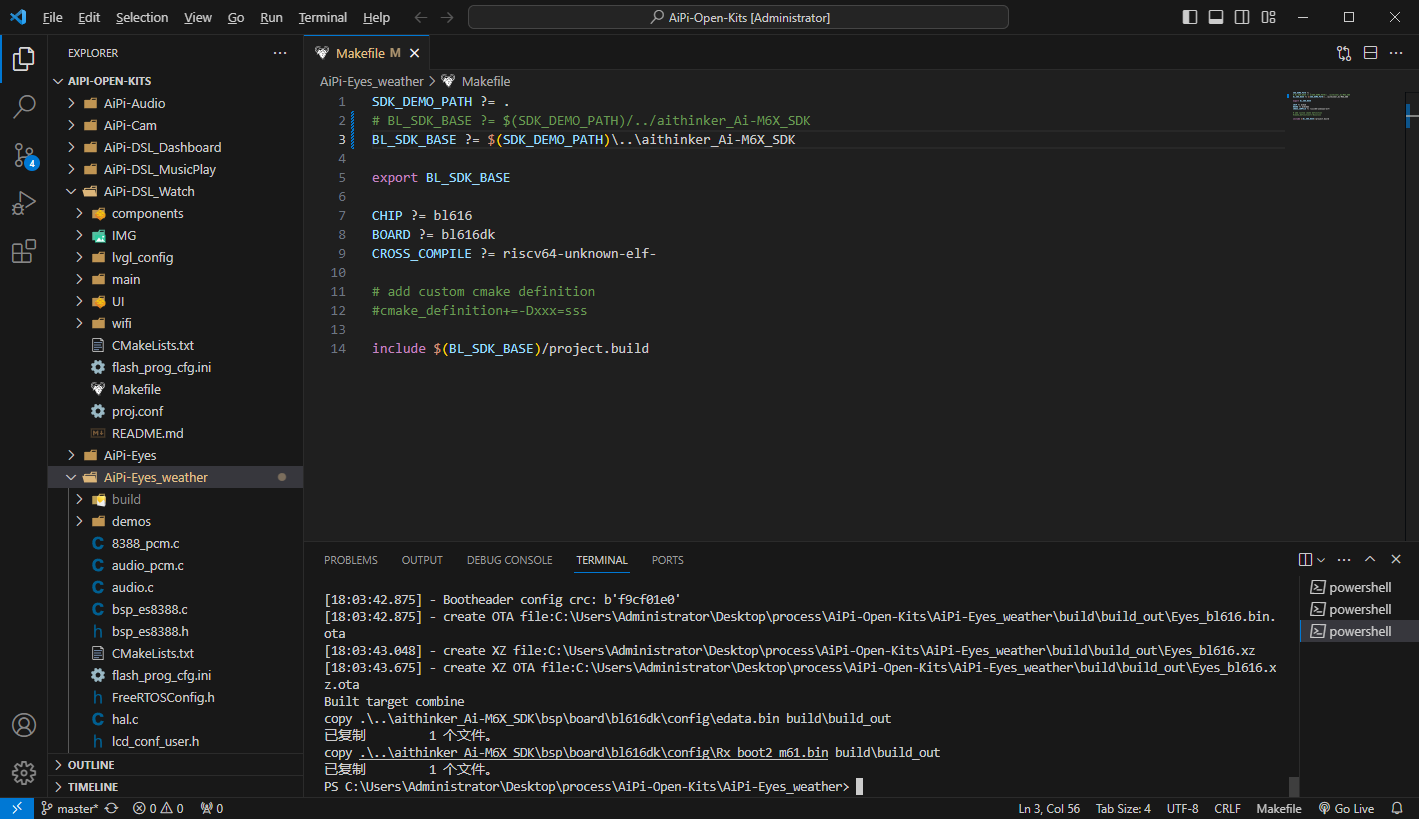Select Makefile breadcrumb in editor path
This screenshot has width=1419, height=819.
tap(476, 81)
